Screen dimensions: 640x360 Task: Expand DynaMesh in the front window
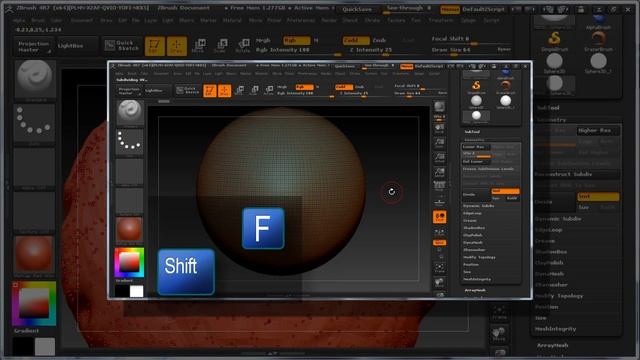point(473,242)
